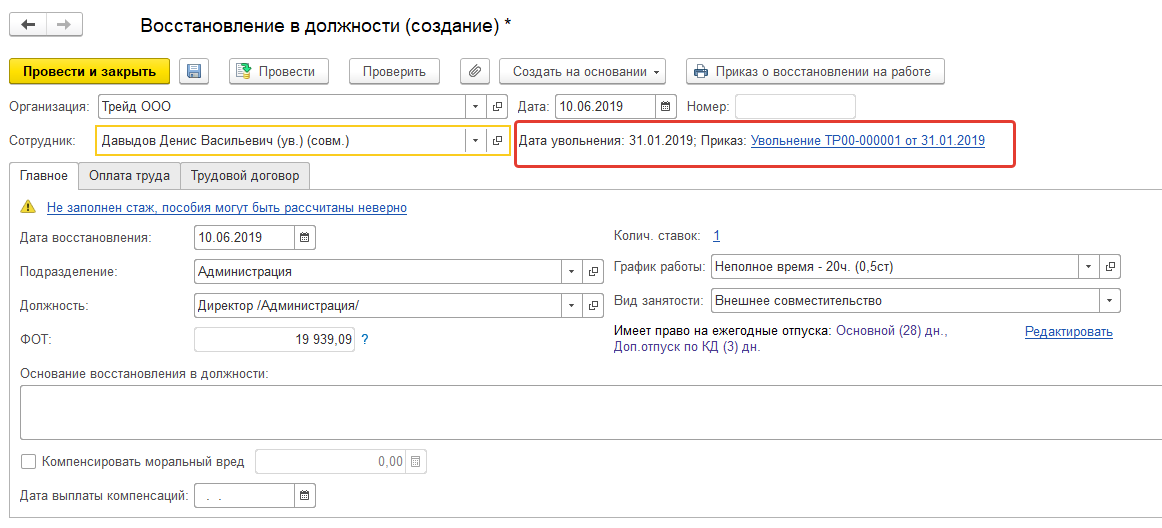Click the save diskette icon
This screenshot has width=1162, height=528.
tap(194, 71)
